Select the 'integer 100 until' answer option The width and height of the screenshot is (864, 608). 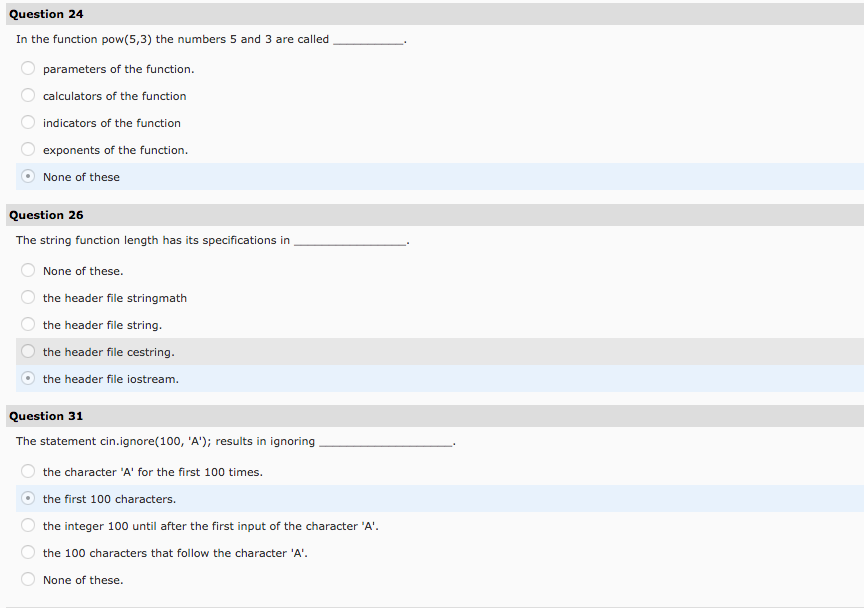click(27, 525)
